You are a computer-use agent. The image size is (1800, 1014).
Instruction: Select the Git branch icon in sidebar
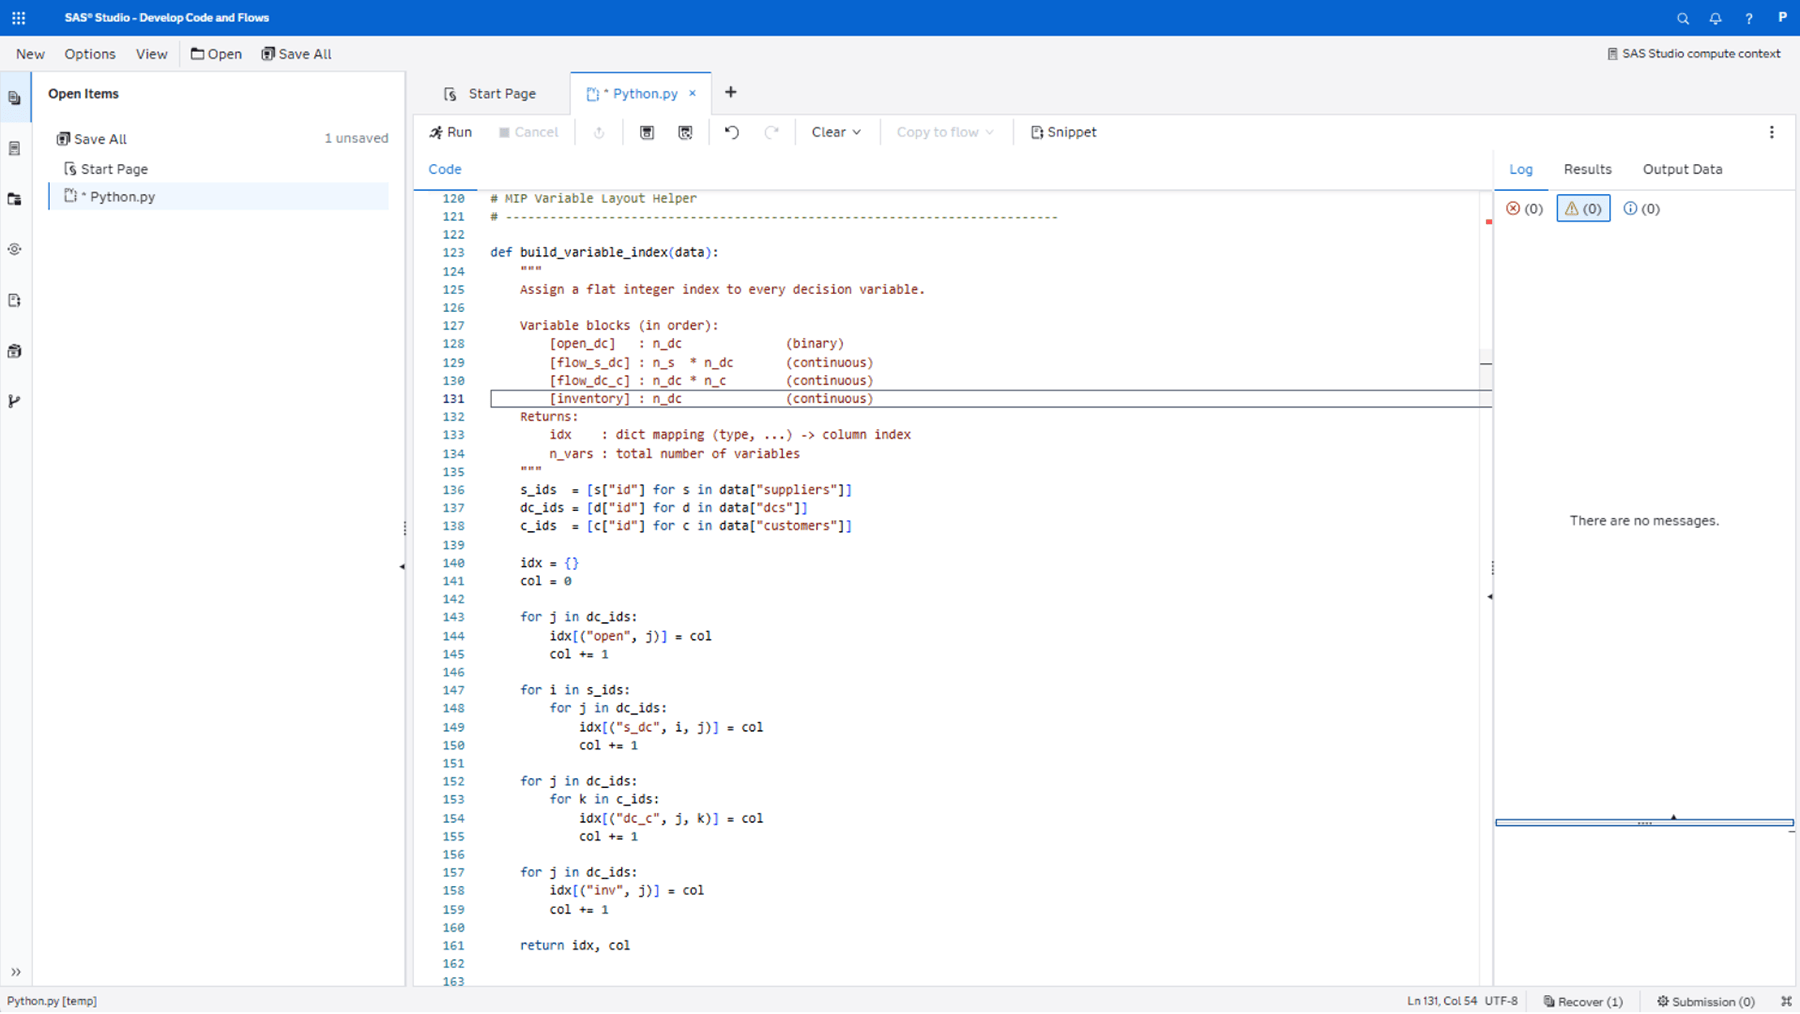[14, 400]
